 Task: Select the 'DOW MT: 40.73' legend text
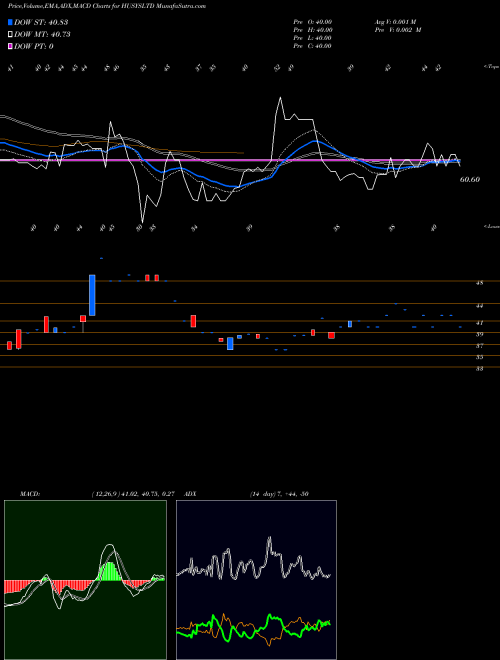click(x=42, y=35)
